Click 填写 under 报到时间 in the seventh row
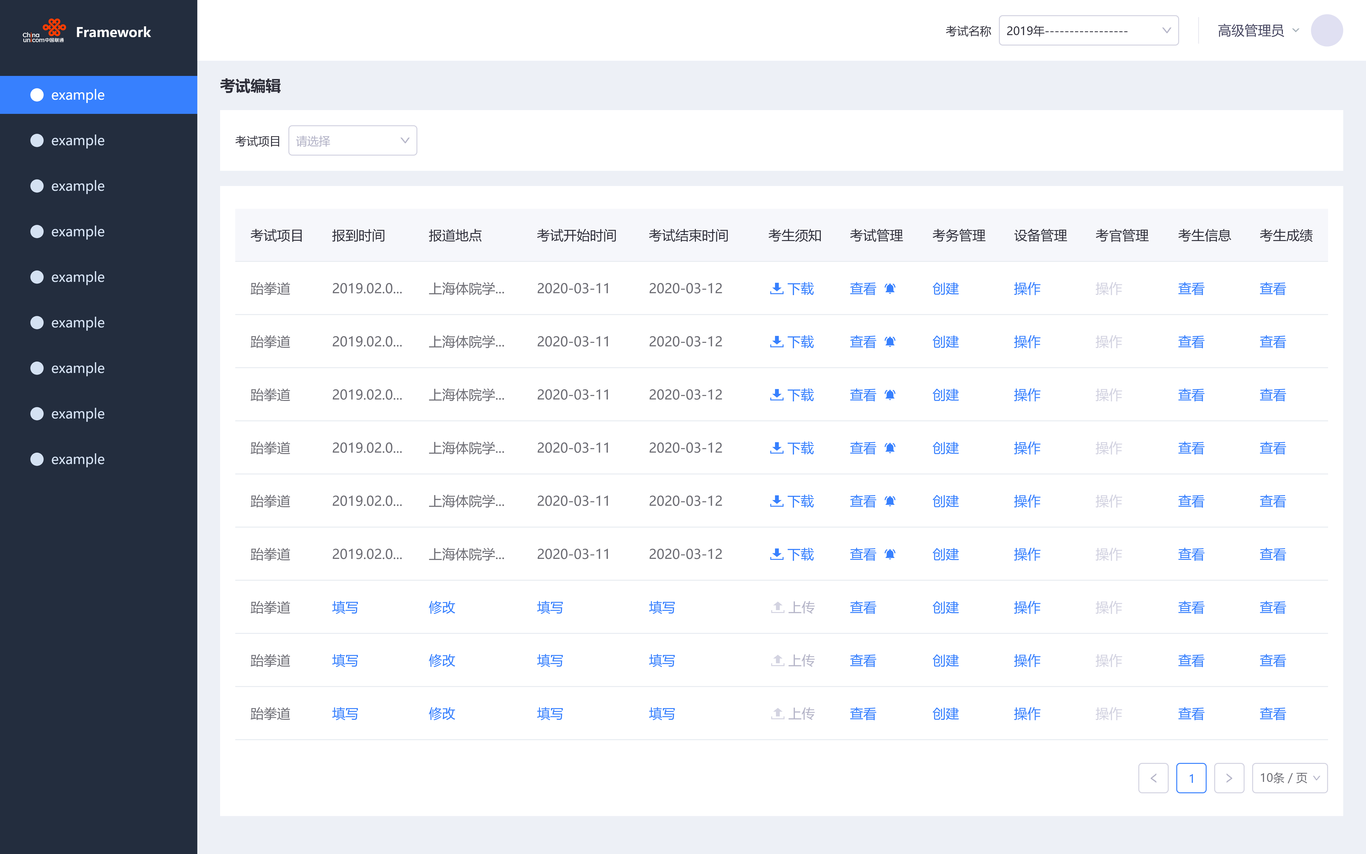Screen dimensions: 1366x854 345,607
